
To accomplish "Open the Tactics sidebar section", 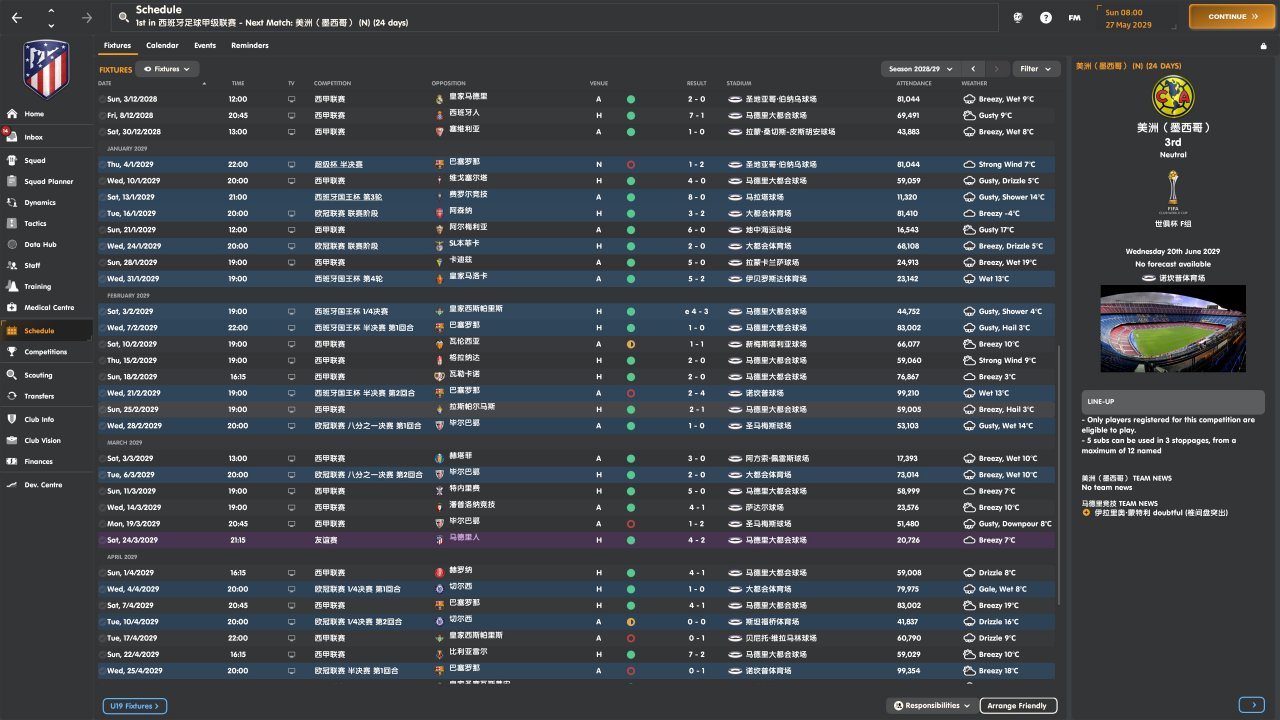I will point(35,223).
